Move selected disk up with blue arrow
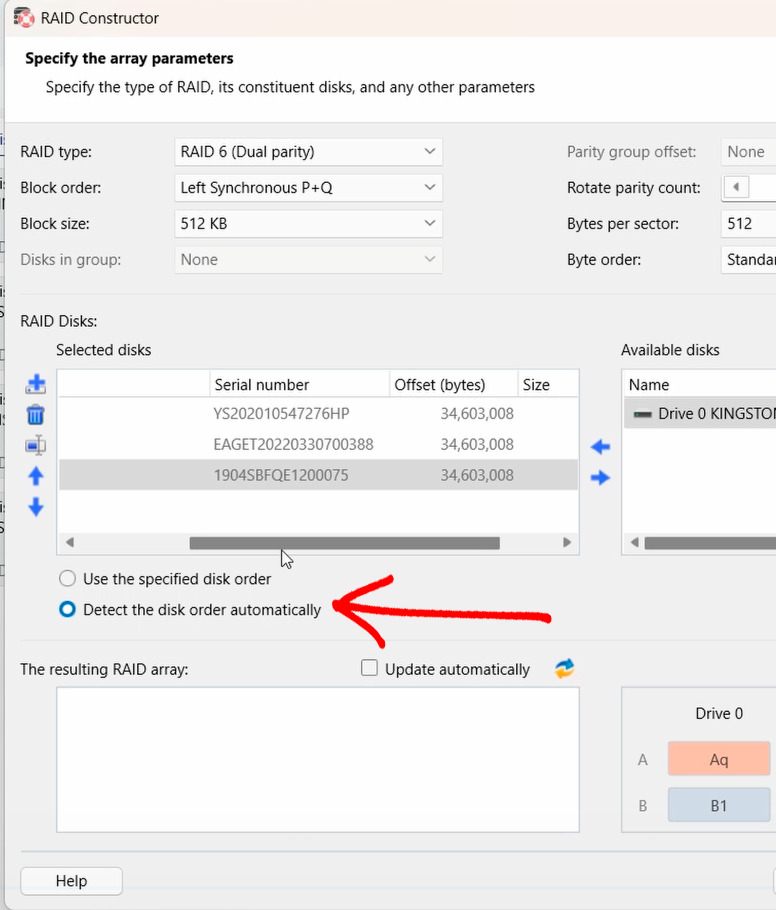Image resolution: width=776 pixels, height=910 pixels. pos(36,476)
